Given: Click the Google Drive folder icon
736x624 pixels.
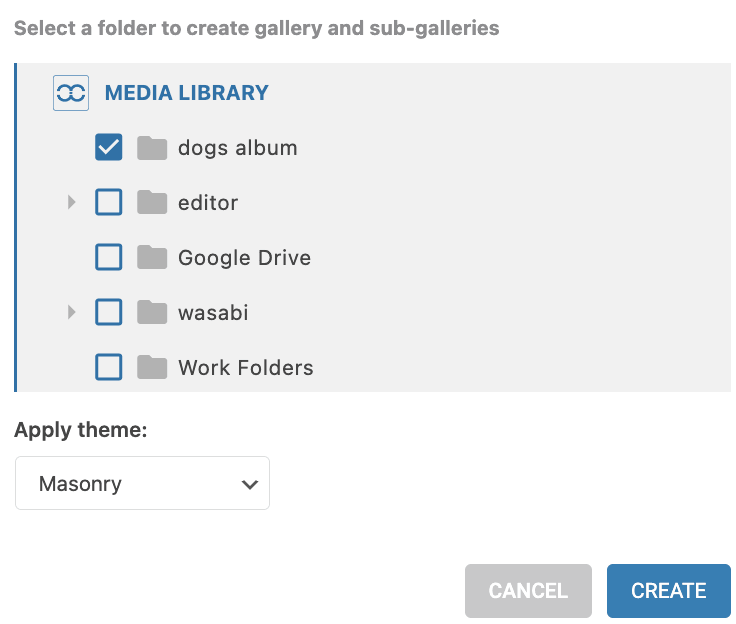Looking at the screenshot, I should pos(152,258).
